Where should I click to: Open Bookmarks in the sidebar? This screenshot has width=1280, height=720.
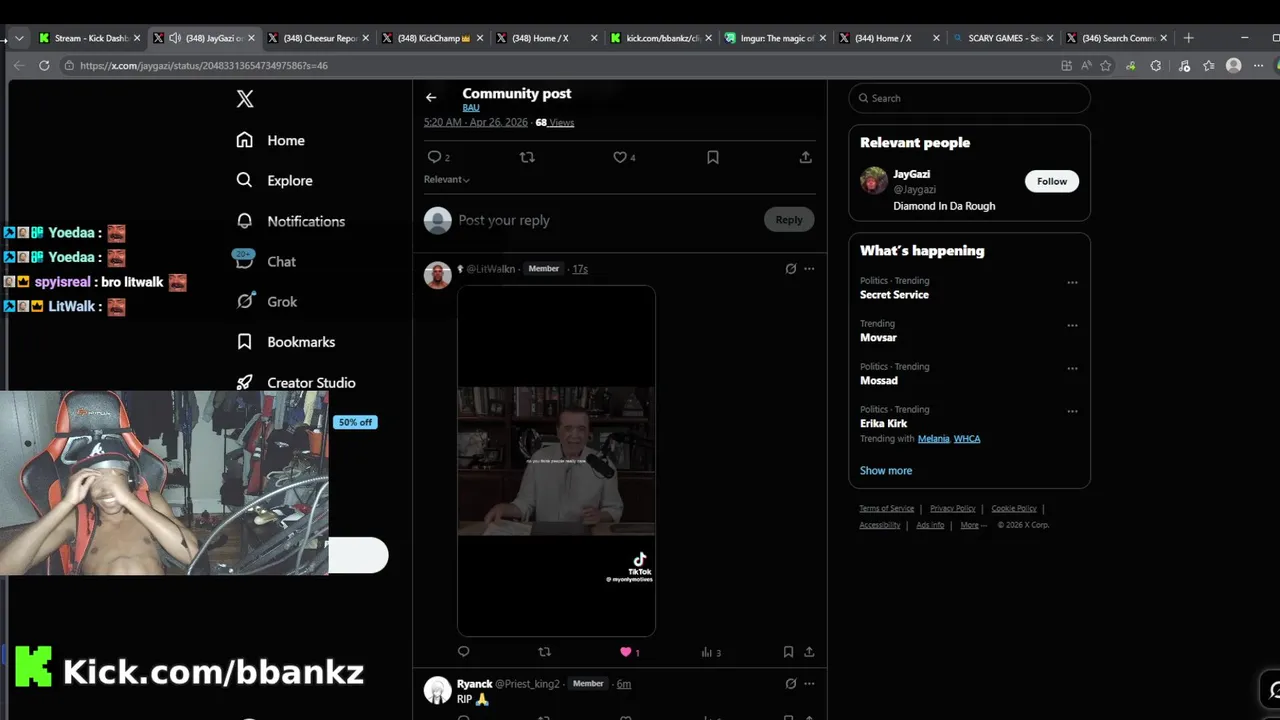click(x=285, y=342)
